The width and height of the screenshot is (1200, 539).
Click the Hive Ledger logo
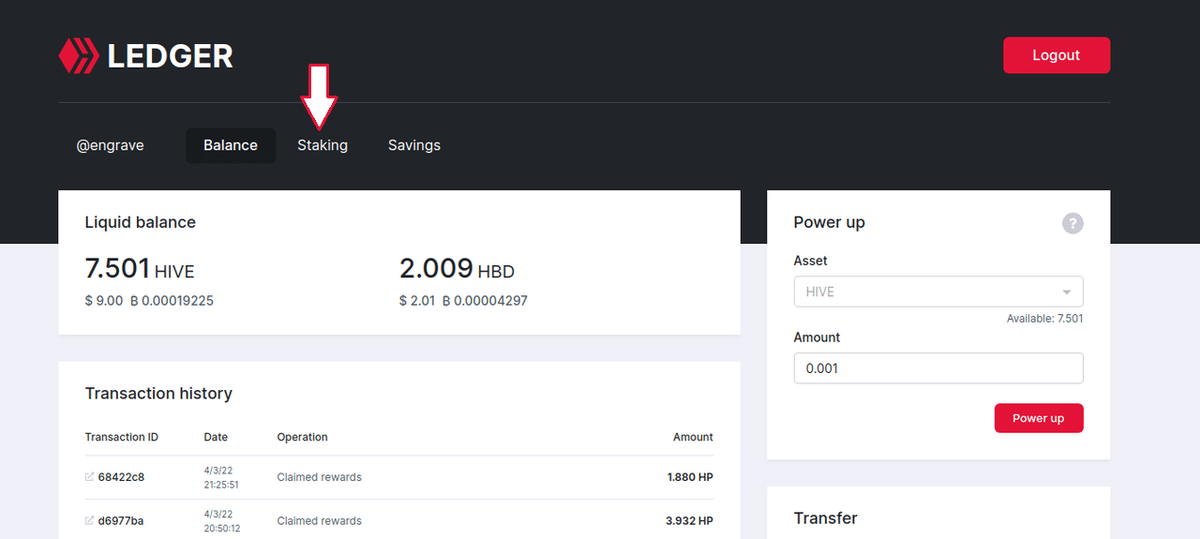[x=146, y=56]
